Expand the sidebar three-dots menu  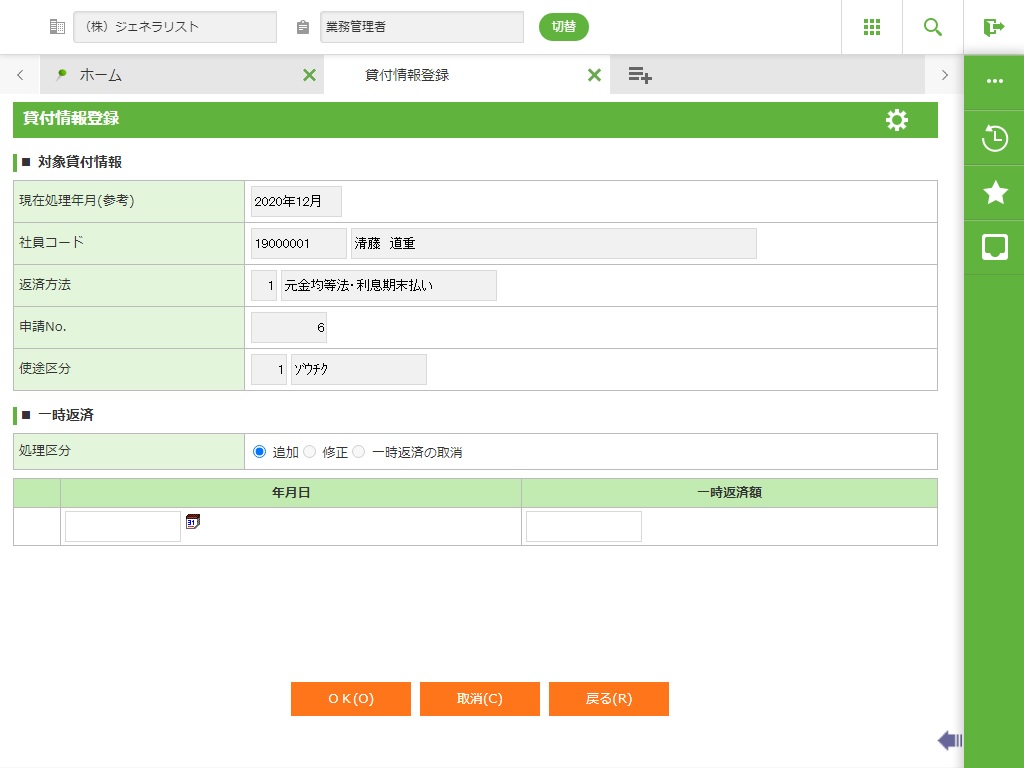[994, 81]
